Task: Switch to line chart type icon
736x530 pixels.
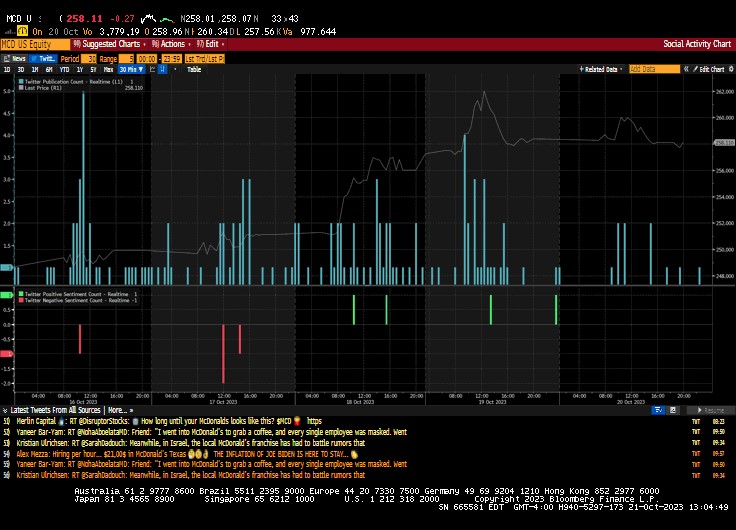Action: 153,69
